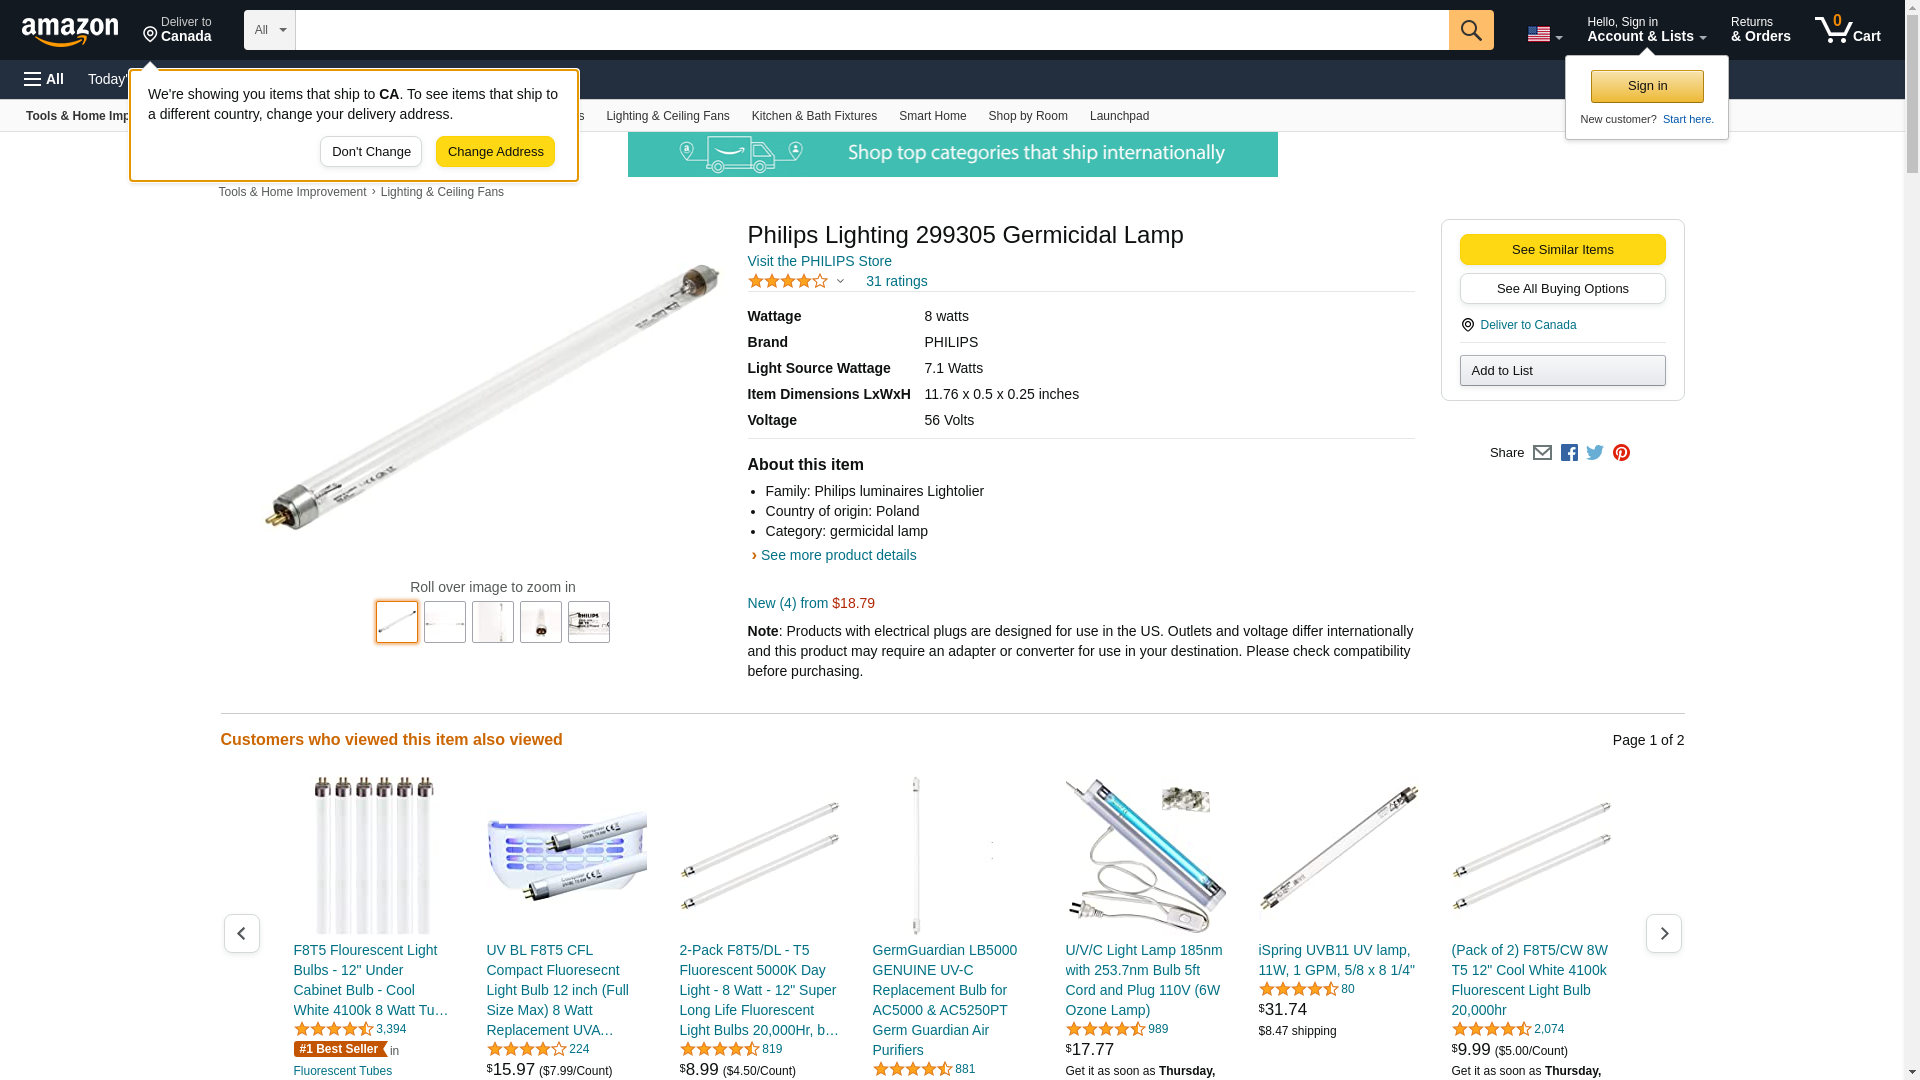Select the last product image thumbnail
Image resolution: width=1920 pixels, height=1080 pixels.
pyautogui.click(x=589, y=622)
